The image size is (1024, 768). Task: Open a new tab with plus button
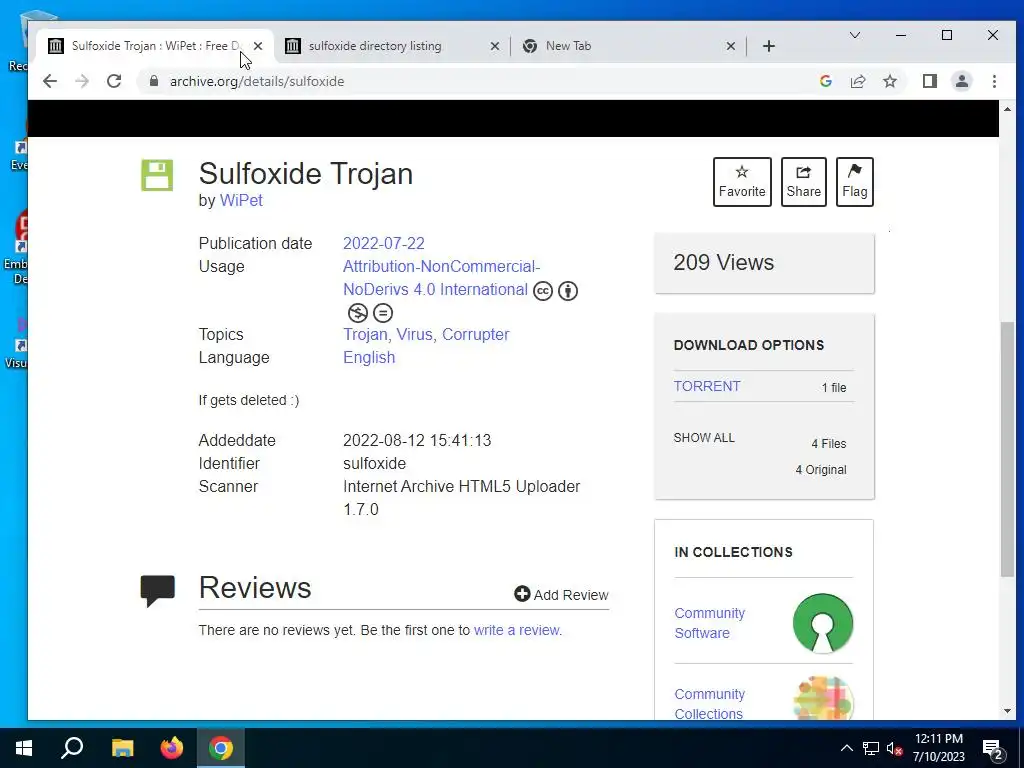click(x=769, y=46)
